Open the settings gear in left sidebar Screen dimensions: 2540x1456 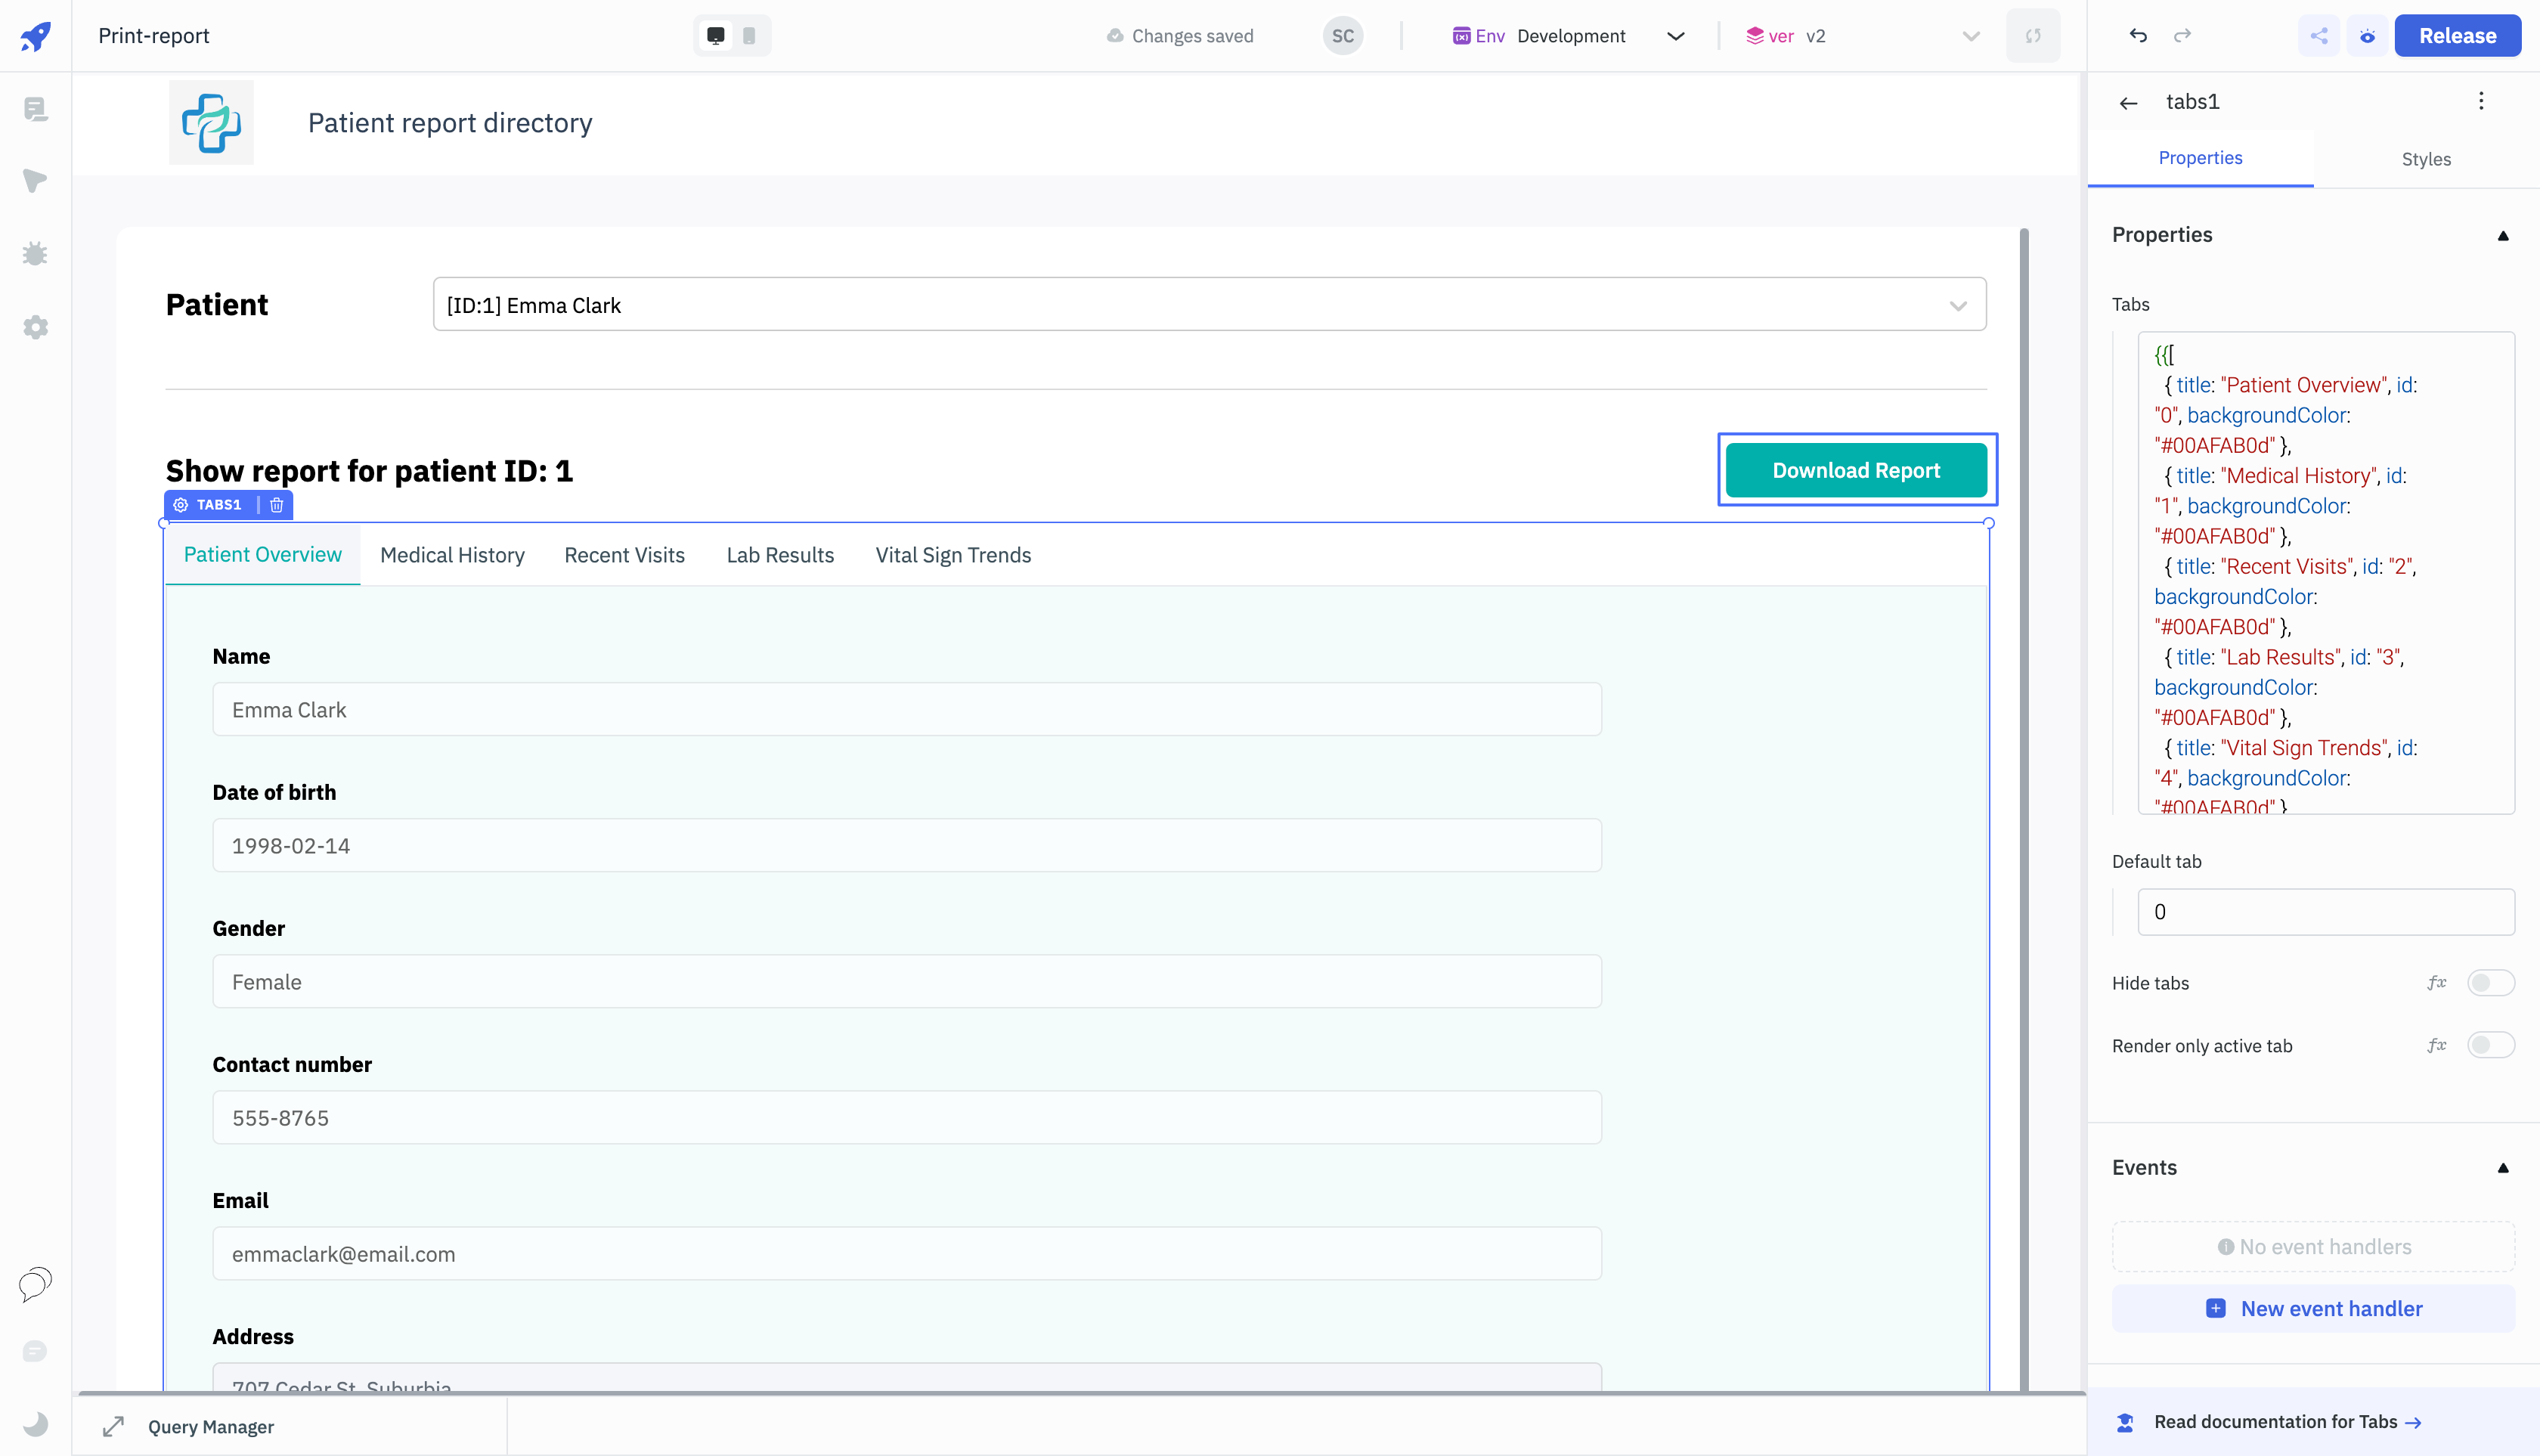coord(35,327)
